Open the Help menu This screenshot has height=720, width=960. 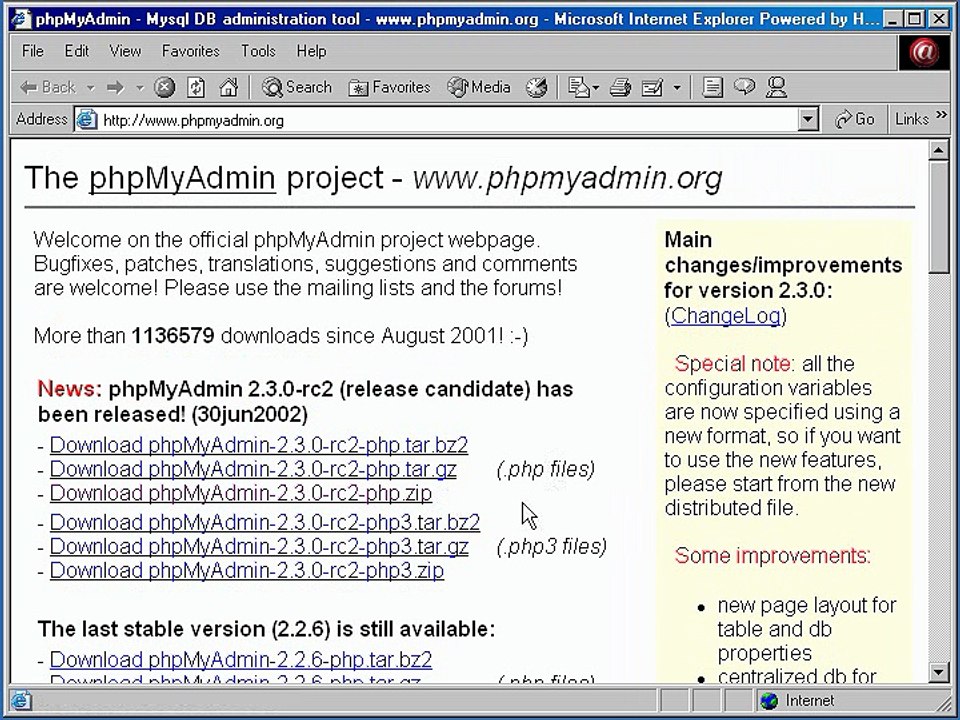[311, 51]
